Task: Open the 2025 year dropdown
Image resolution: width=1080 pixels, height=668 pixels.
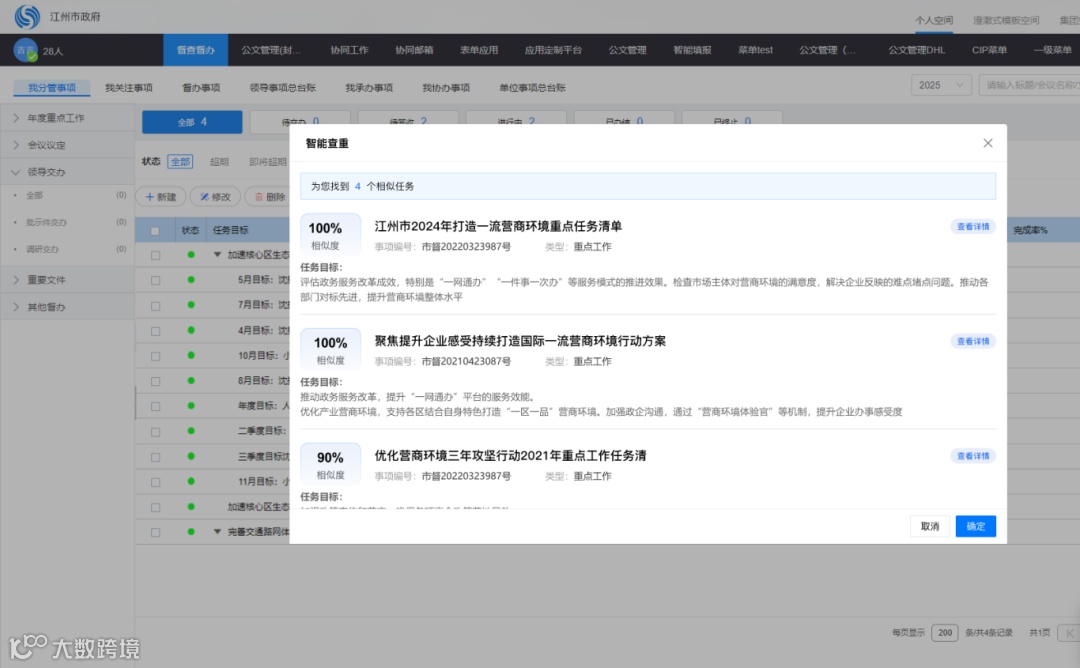Action: pos(941,86)
